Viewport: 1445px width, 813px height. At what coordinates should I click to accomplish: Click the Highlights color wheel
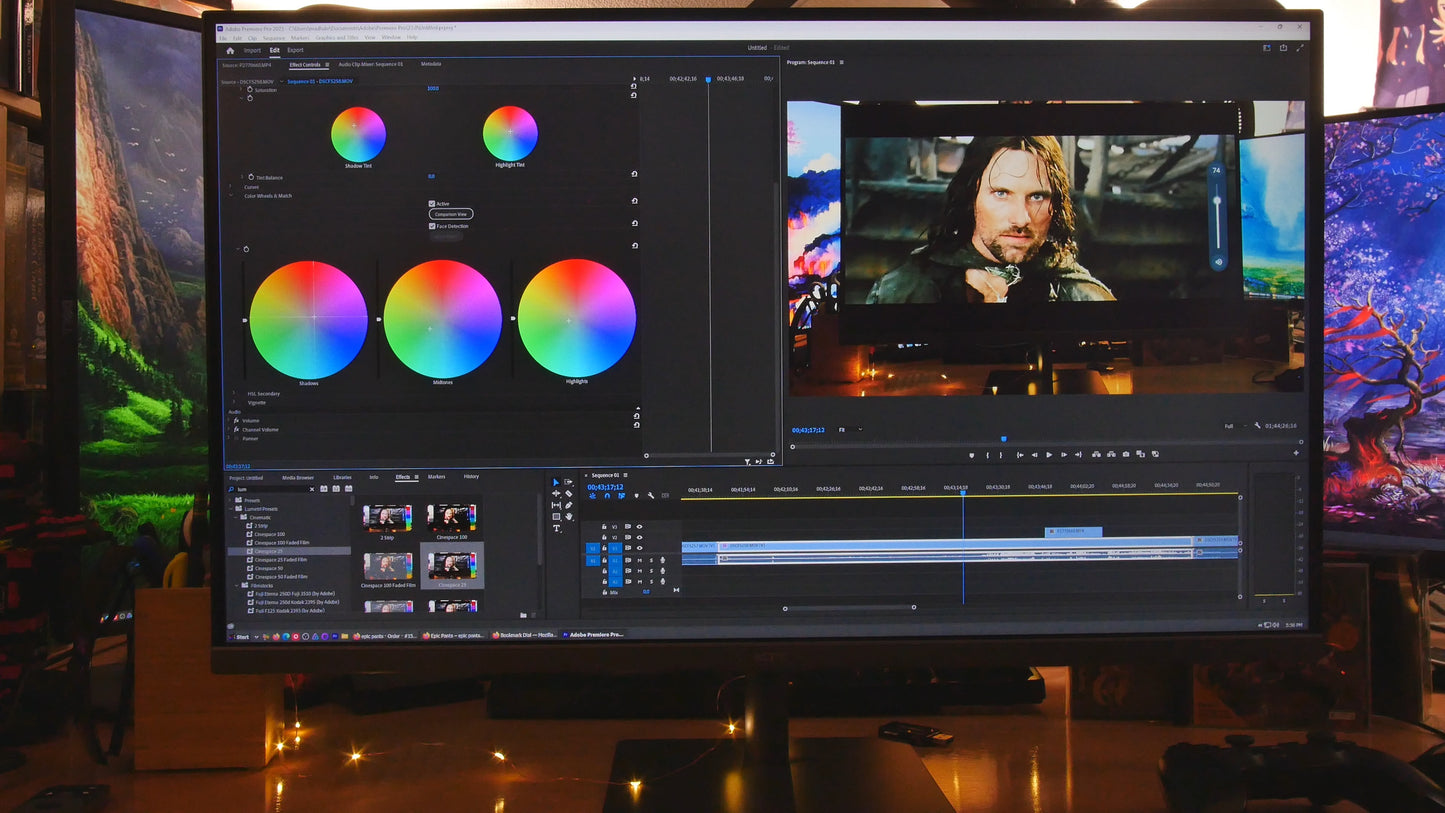[x=577, y=318]
